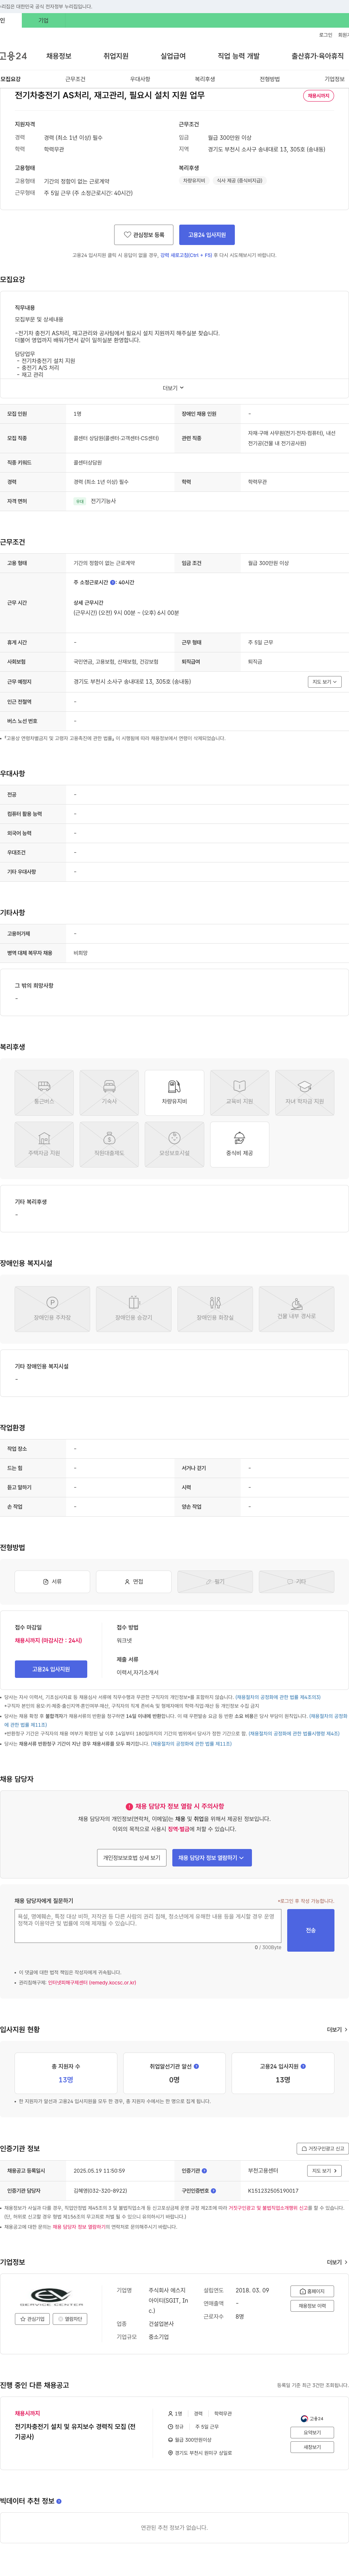Click the 요약보기 button
The height and width of the screenshot is (2576, 349).
pyautogui.click(x=312, y=2433)
